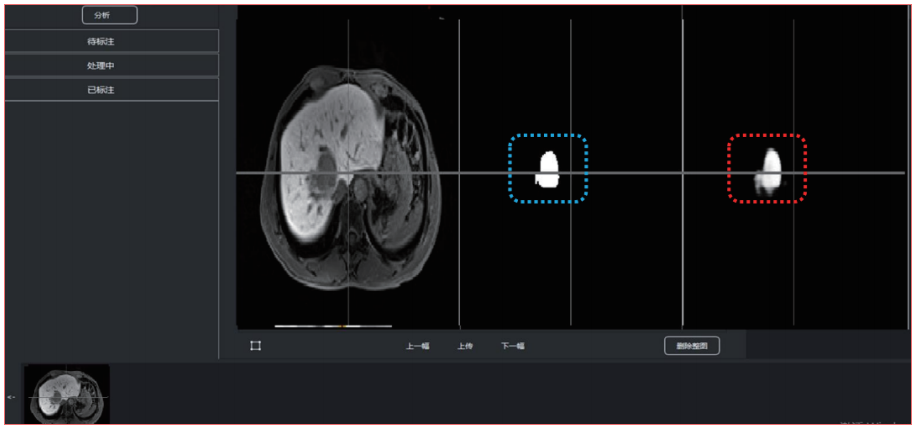This screenshot has height=429, width=915.
Task: Click the 分析 (Analyze) button
Action: click(x=109, y=16)
